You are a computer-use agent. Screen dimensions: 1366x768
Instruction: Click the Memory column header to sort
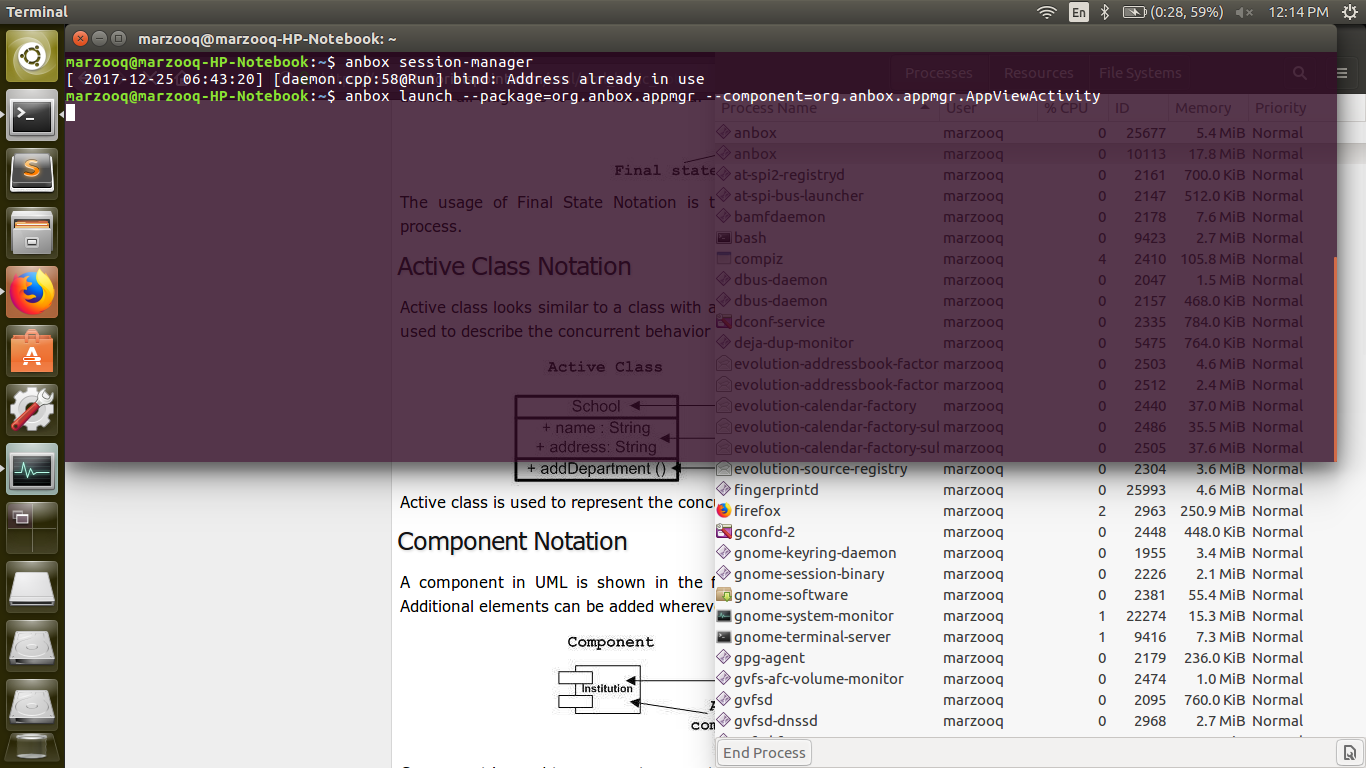coord(1204,108)
